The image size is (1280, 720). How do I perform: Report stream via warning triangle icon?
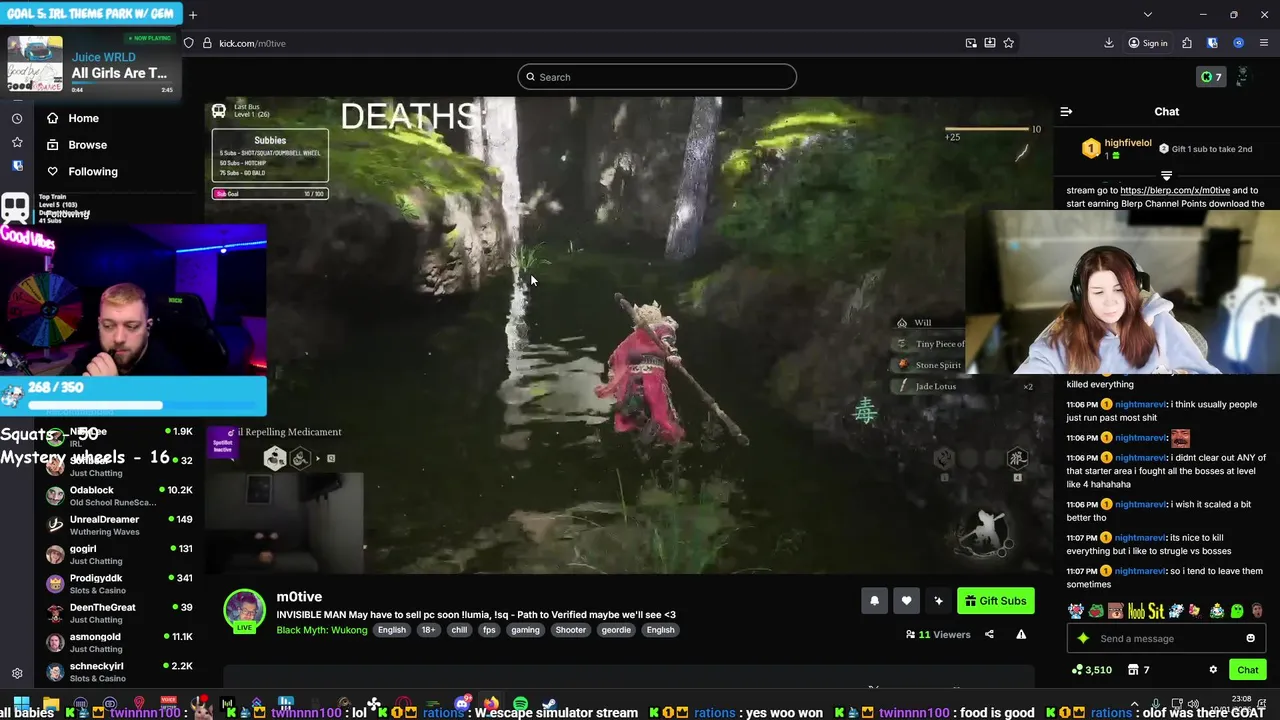pos(1021,634)
